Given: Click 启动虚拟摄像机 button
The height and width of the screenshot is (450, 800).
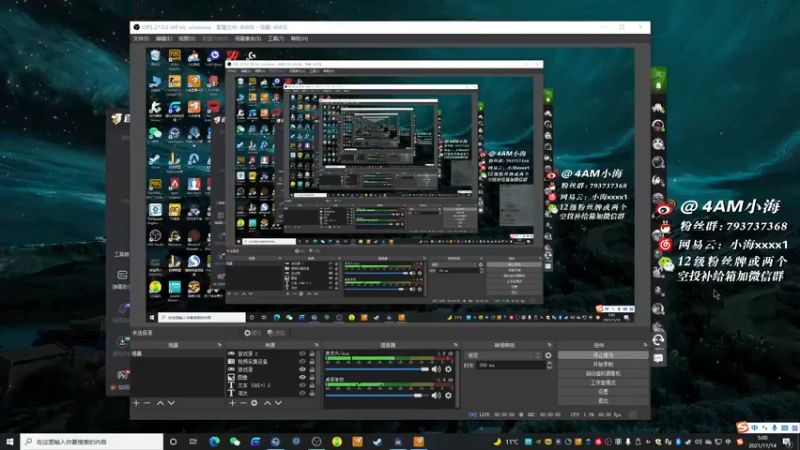Looking at the screenshot, I should point(603,373).
